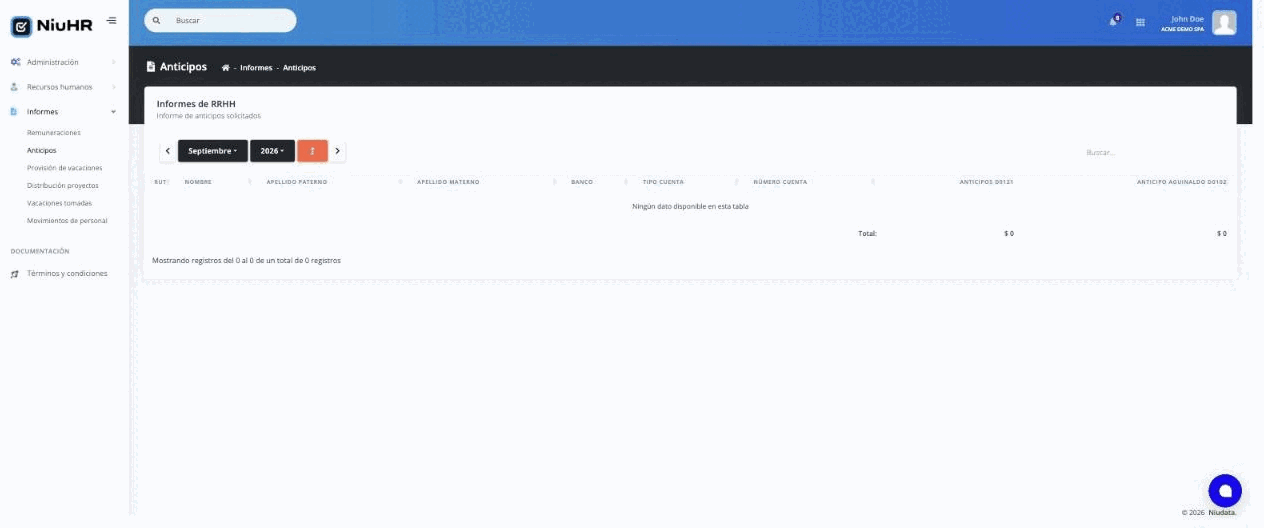Click the Recursos humanos person icon
The height and width of the screenshot is (528, 1264).
[x=15, y=87]
